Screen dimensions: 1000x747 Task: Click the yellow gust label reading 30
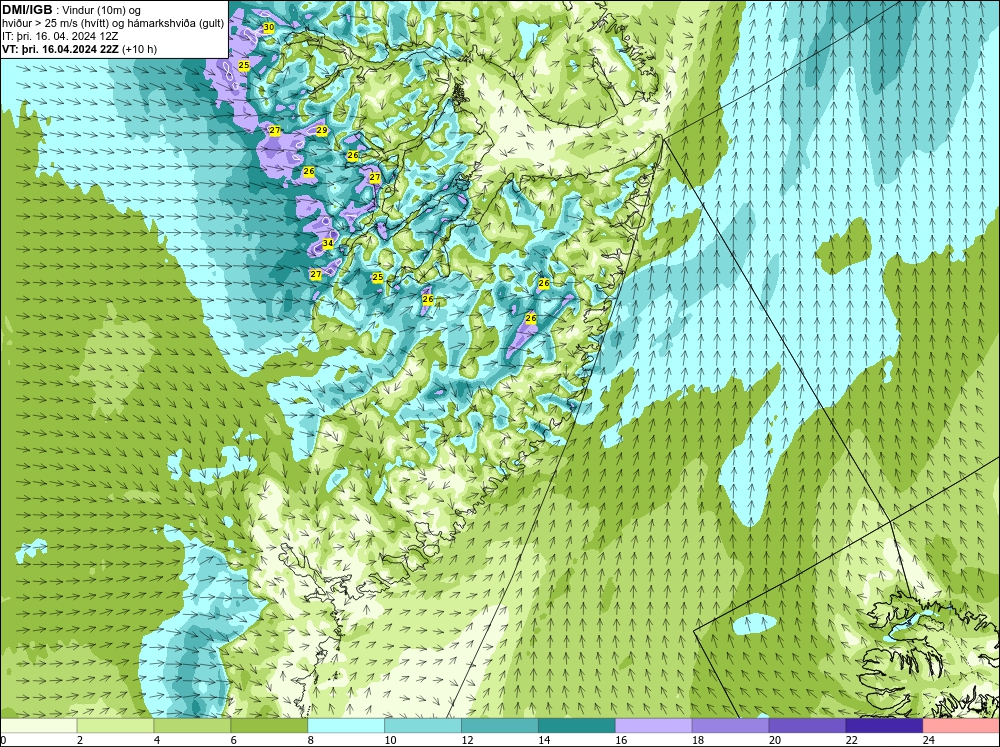(268, 27)
